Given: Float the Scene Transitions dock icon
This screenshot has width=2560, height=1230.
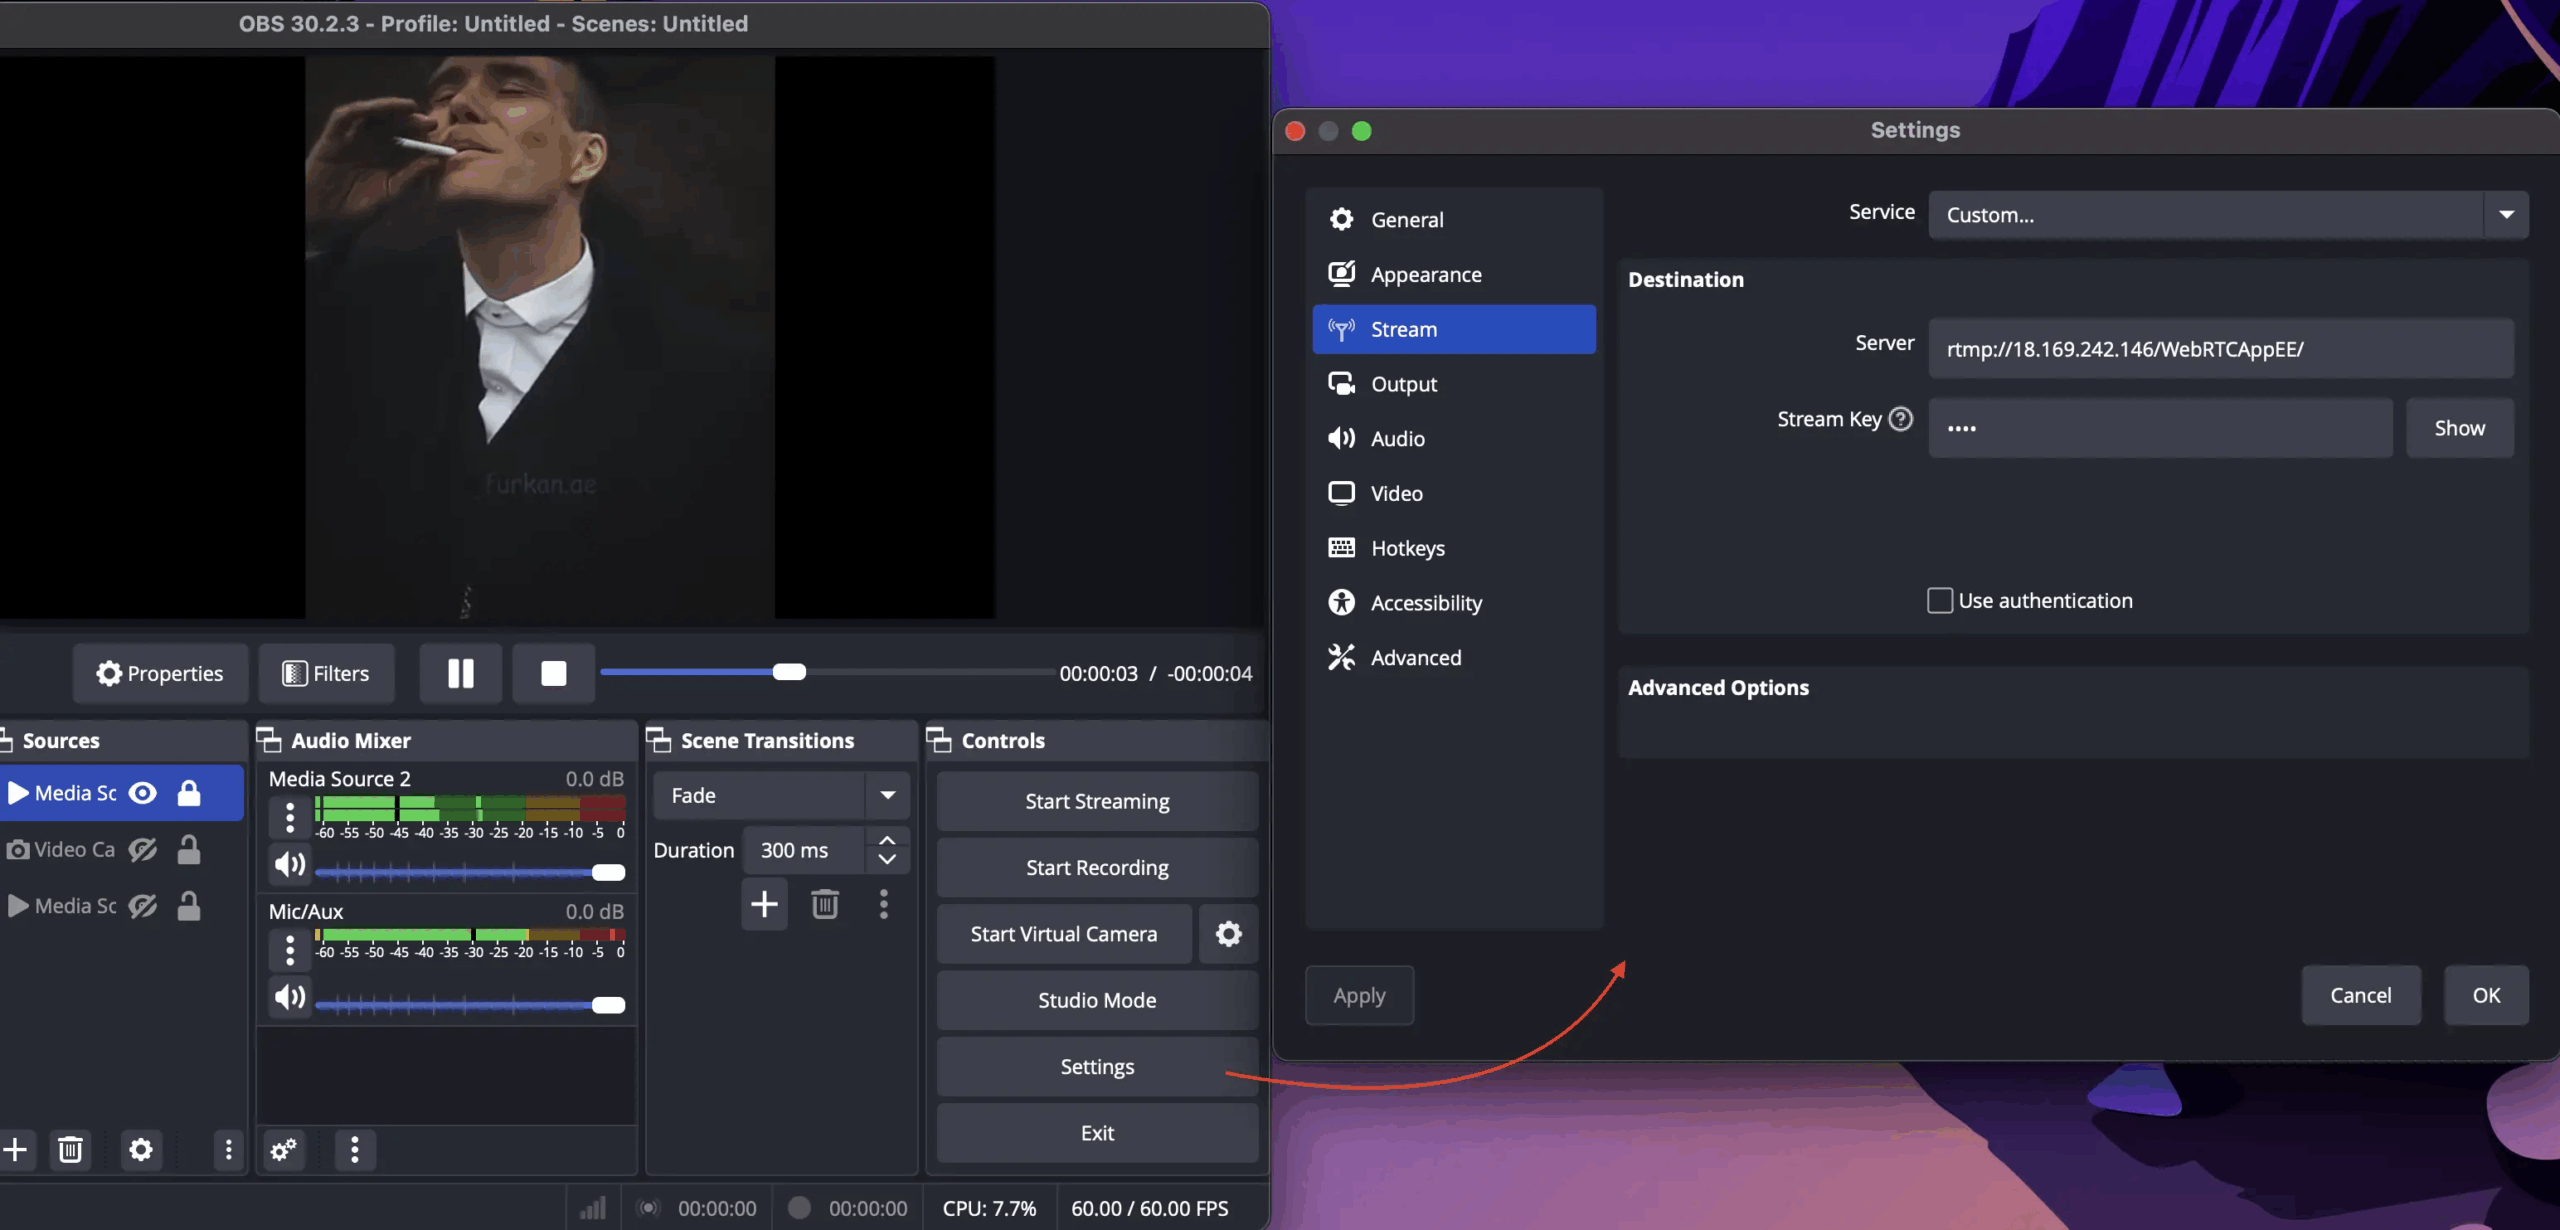Looking at the screenshot, I should (x=659, y=740).
